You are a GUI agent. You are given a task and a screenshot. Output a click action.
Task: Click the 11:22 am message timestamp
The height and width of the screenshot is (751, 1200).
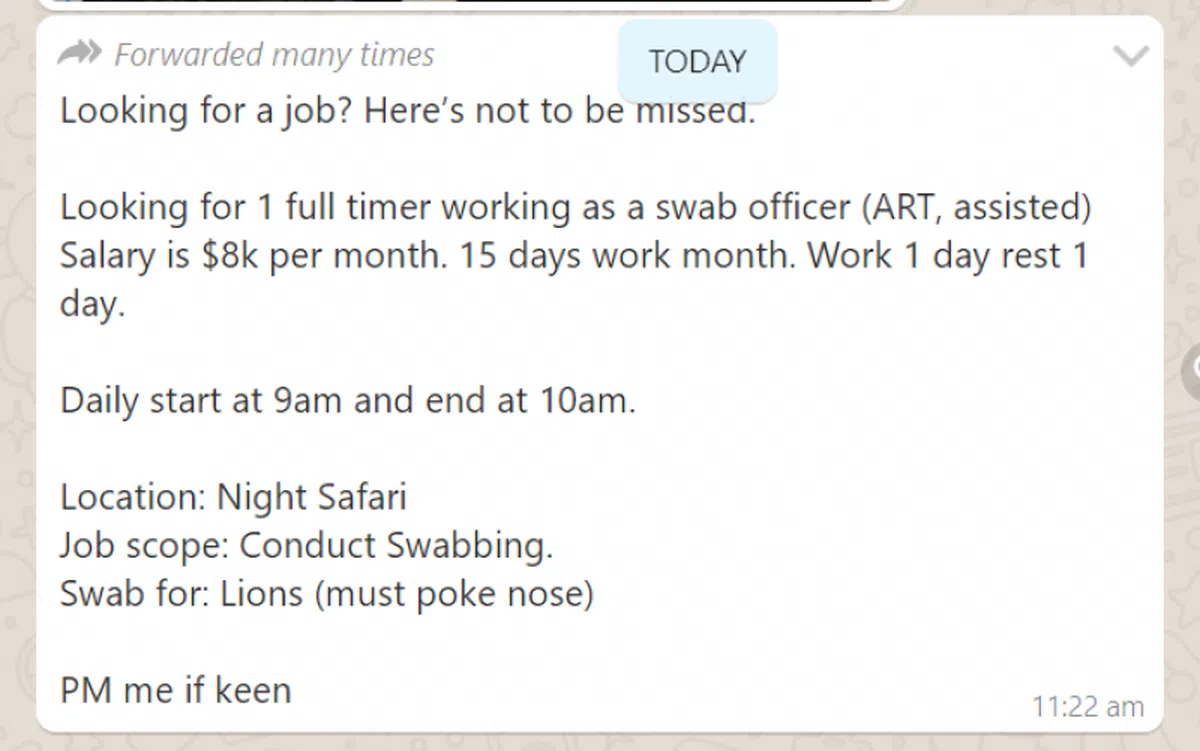(x=1087, y=706)
